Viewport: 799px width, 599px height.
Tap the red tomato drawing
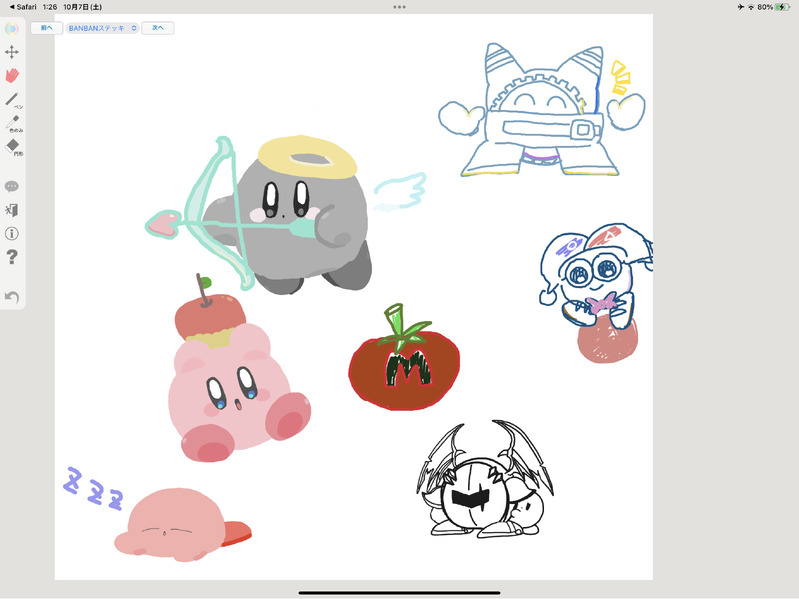(x=404, y=358)
